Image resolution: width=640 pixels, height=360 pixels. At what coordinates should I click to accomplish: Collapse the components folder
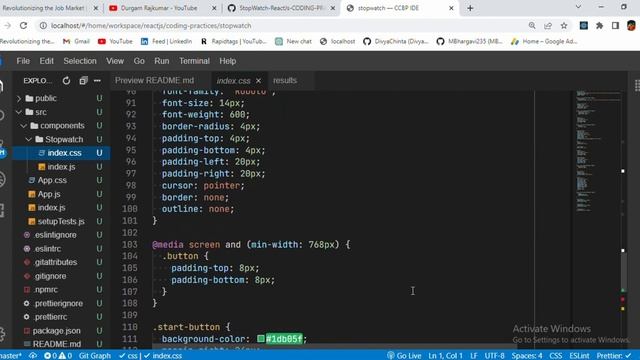coord(24,126)
